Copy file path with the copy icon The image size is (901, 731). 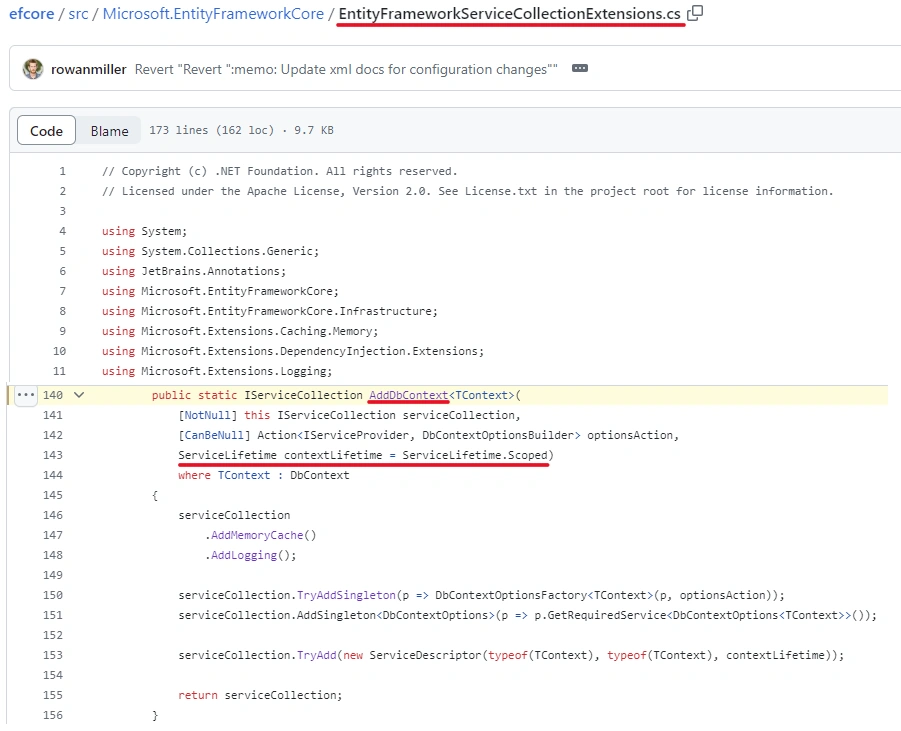pyautogui.click(x=695, y=13)
